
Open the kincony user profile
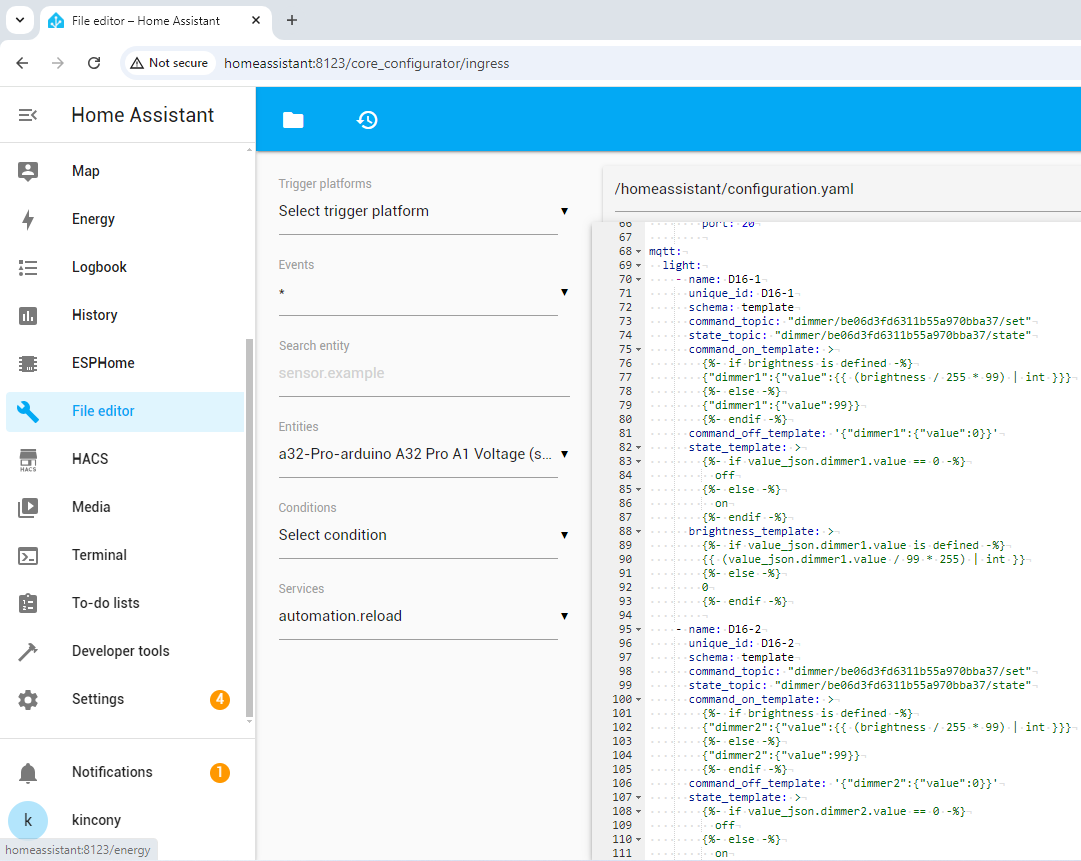[96, 820]
